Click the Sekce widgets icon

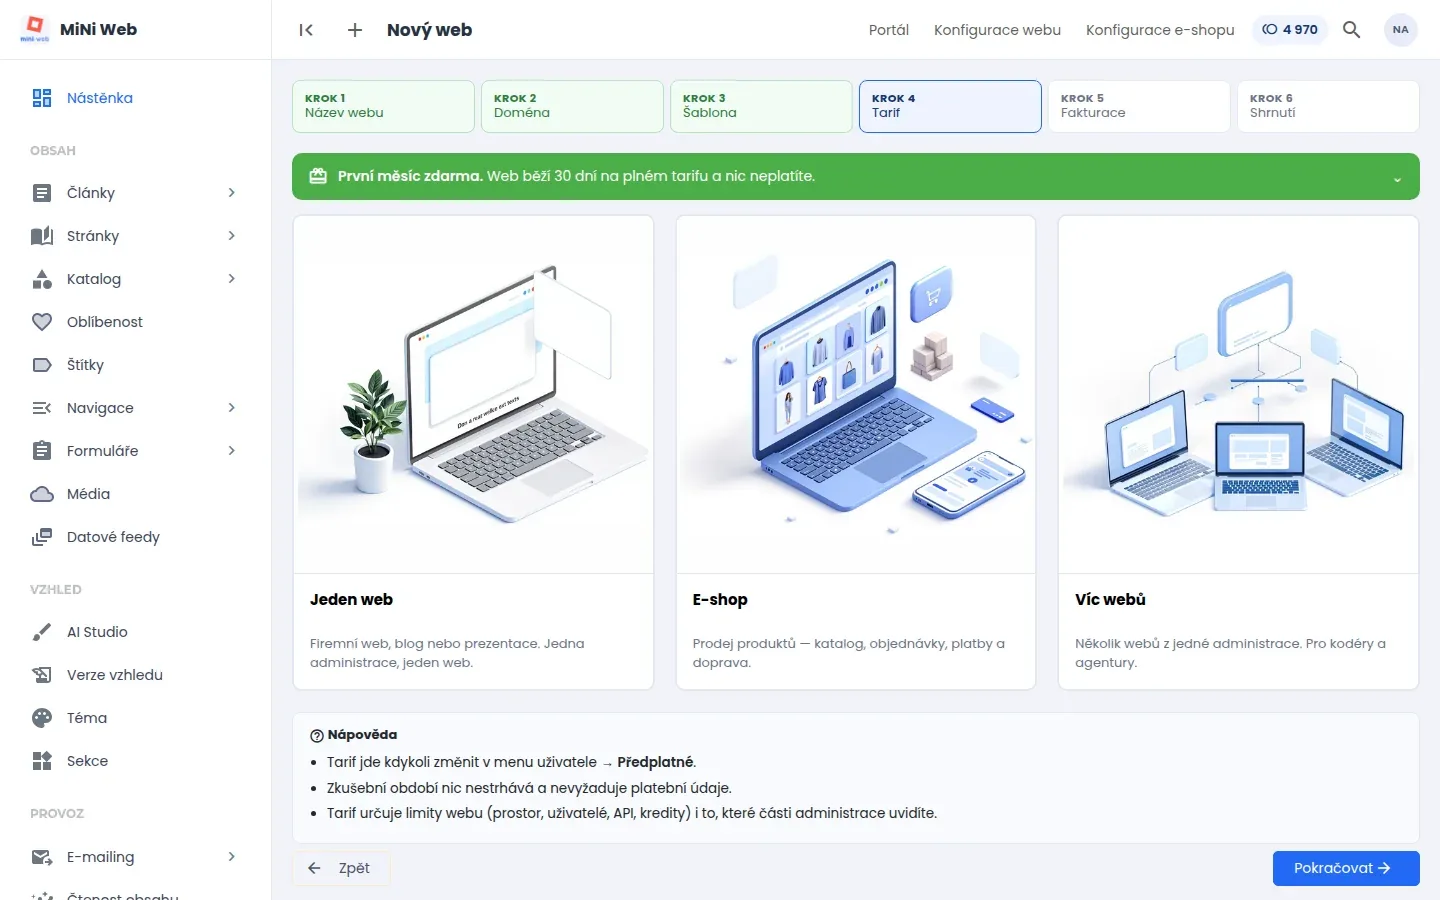pos(42,761)
